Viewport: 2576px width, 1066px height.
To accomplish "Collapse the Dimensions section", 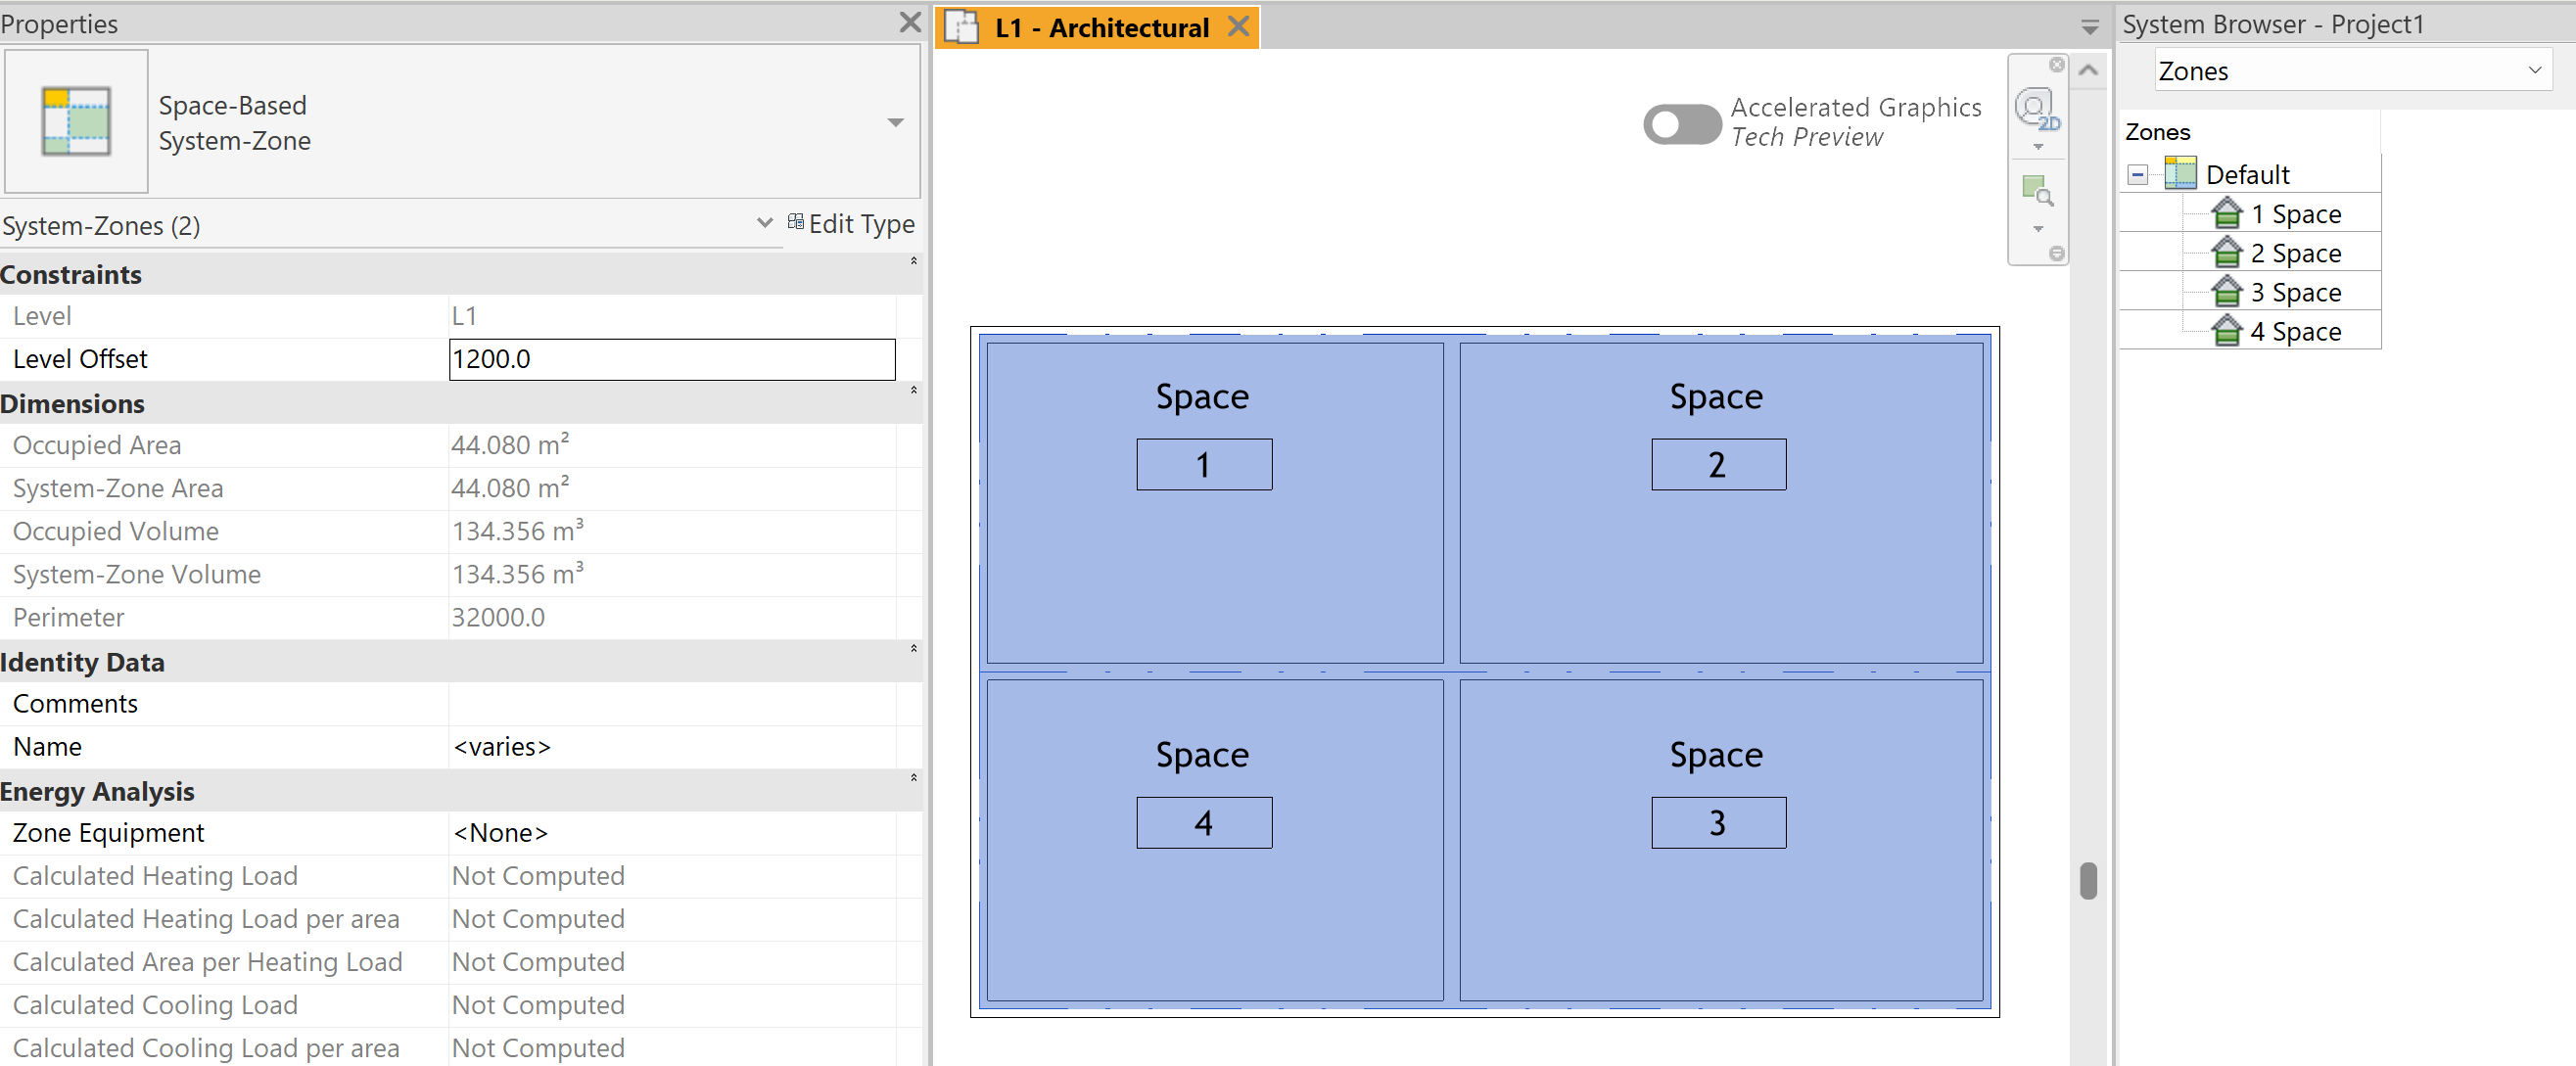I will tap(913, 390).
